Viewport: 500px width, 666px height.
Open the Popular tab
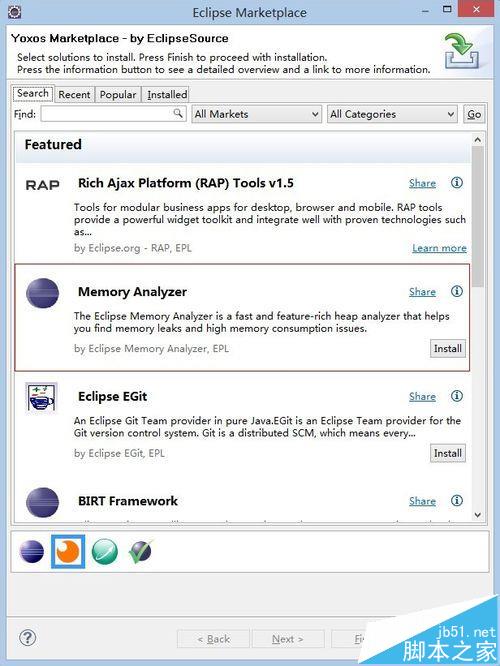coord(118,94)
